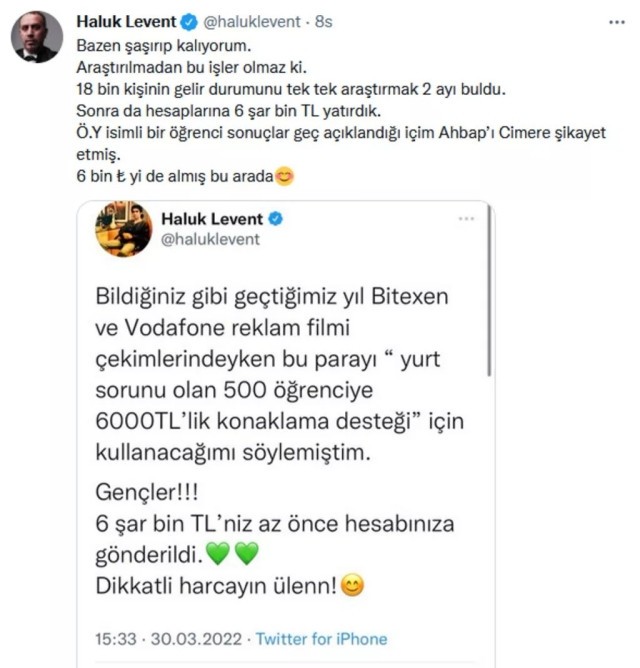Image resolution: width=640 pixels, height=668 pixels.
Task: Click the 'Haluk Levent' name in quoted tweet
Action: (x=212, y=219)
